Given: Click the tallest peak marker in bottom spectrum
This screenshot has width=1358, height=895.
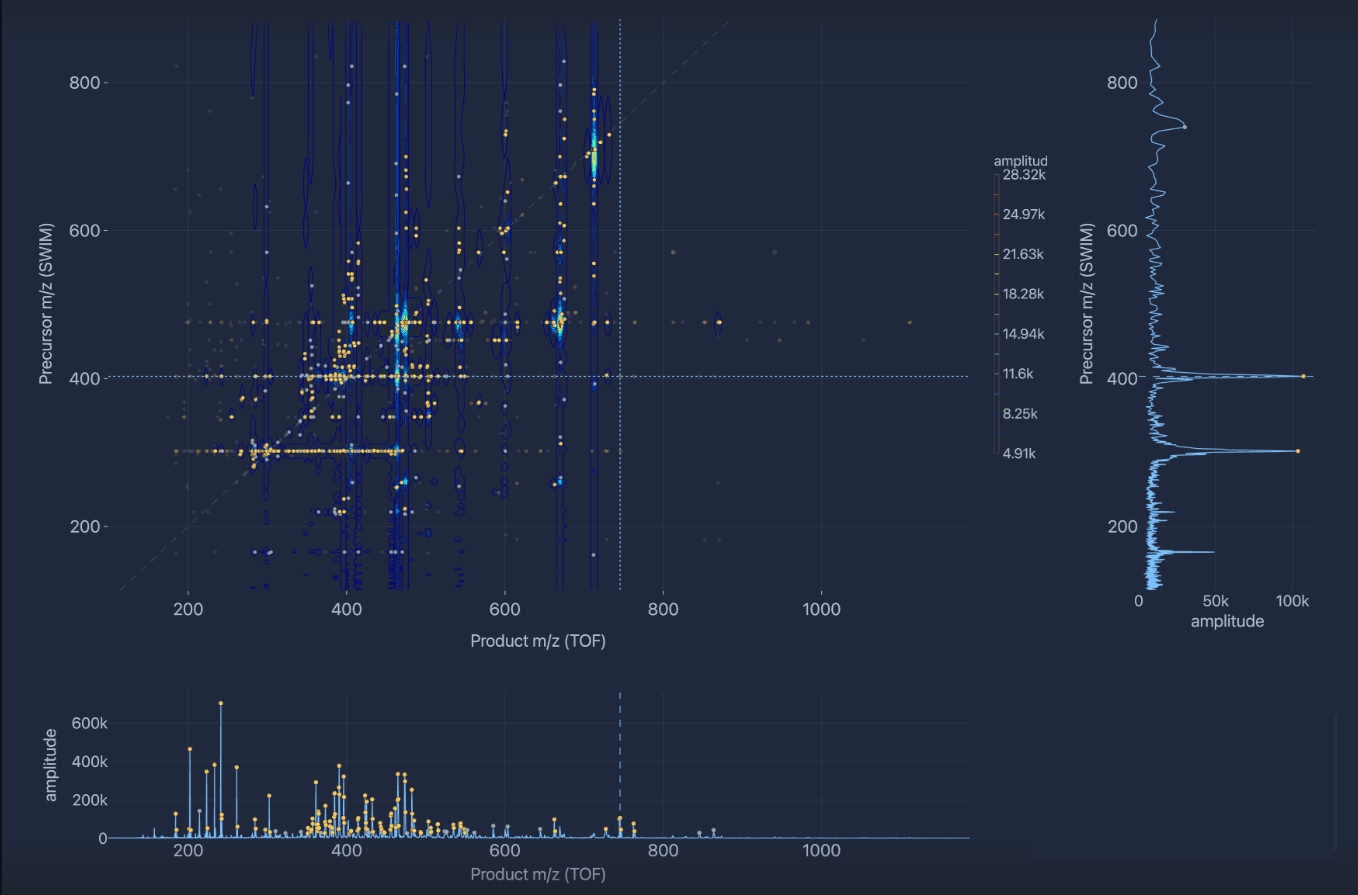Looking at the screenshot, I should click(x=221, y=703).
